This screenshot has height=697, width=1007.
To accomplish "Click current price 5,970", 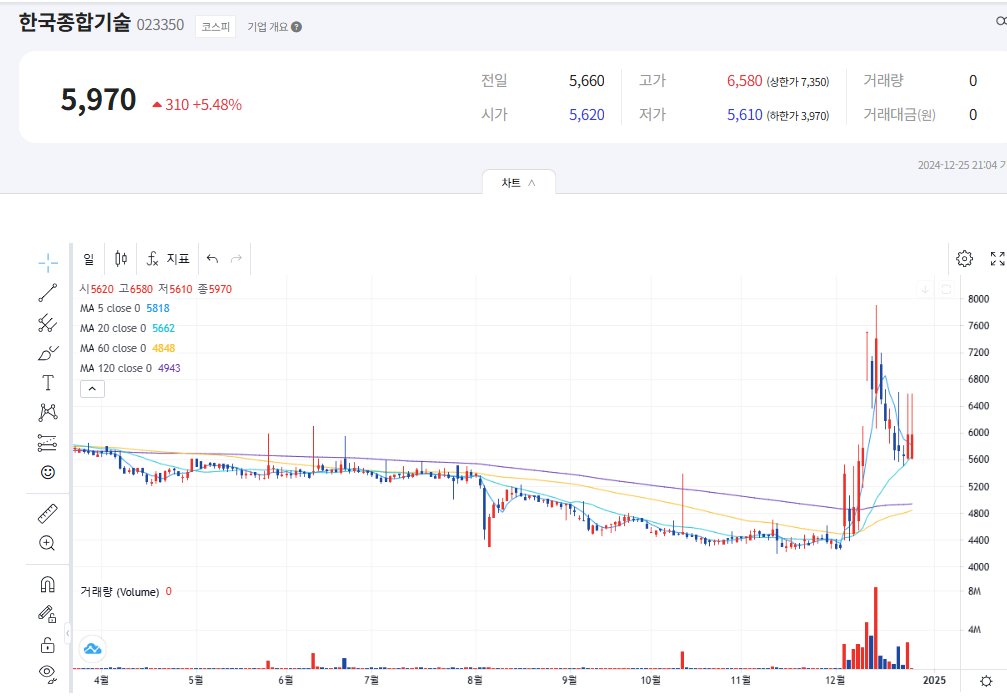I will [98, 100].
